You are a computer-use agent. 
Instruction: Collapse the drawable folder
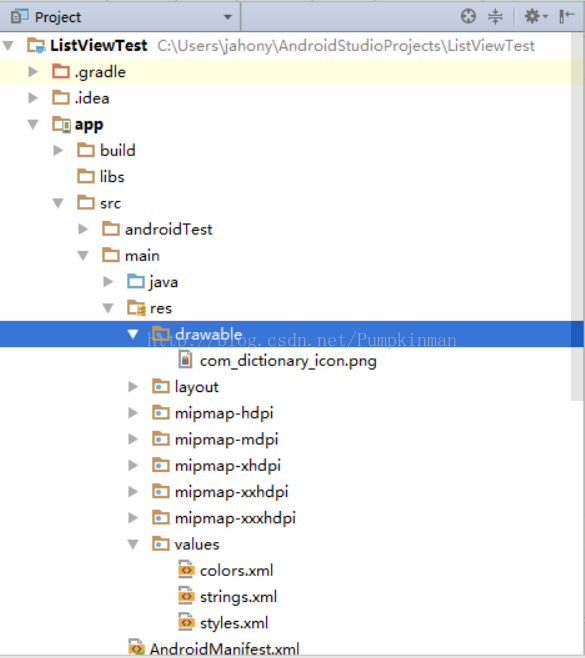[133, 334]
